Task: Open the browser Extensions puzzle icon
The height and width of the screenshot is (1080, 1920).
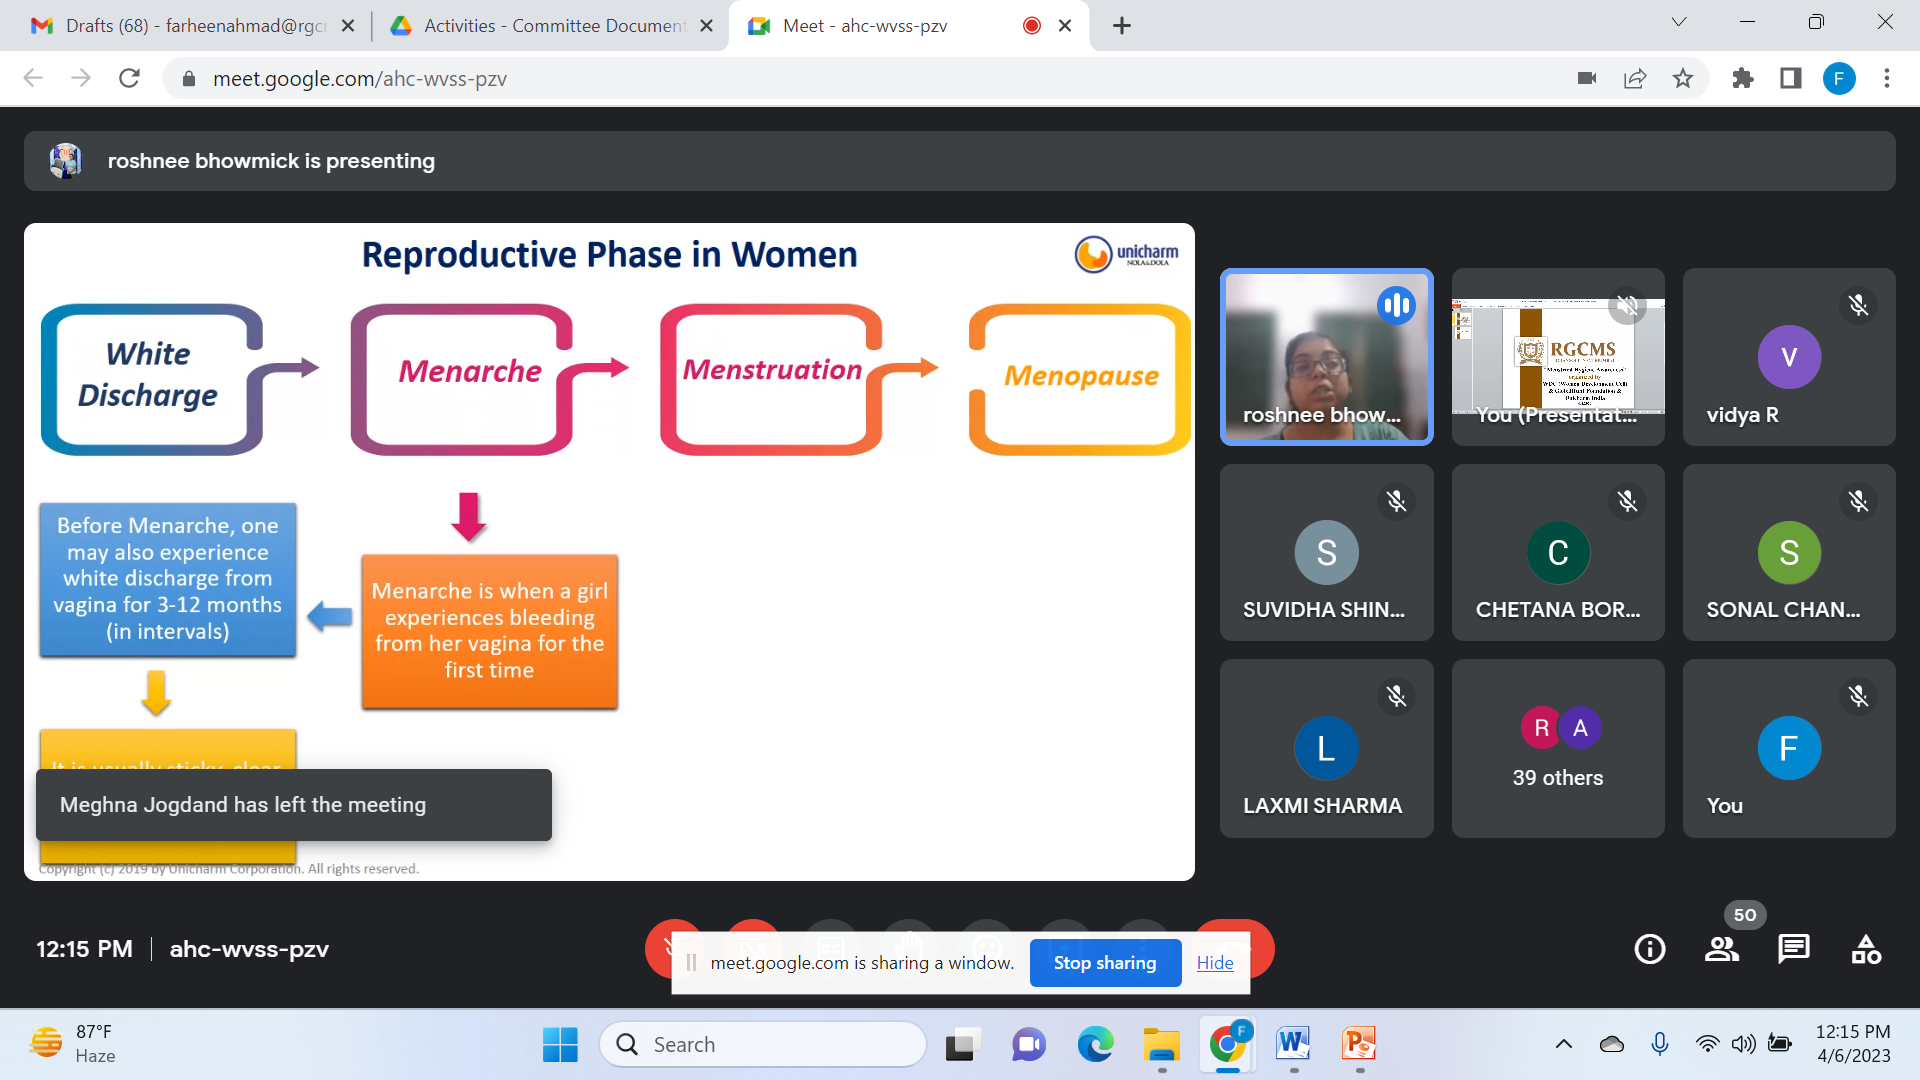Action: tap(1743, 78)
